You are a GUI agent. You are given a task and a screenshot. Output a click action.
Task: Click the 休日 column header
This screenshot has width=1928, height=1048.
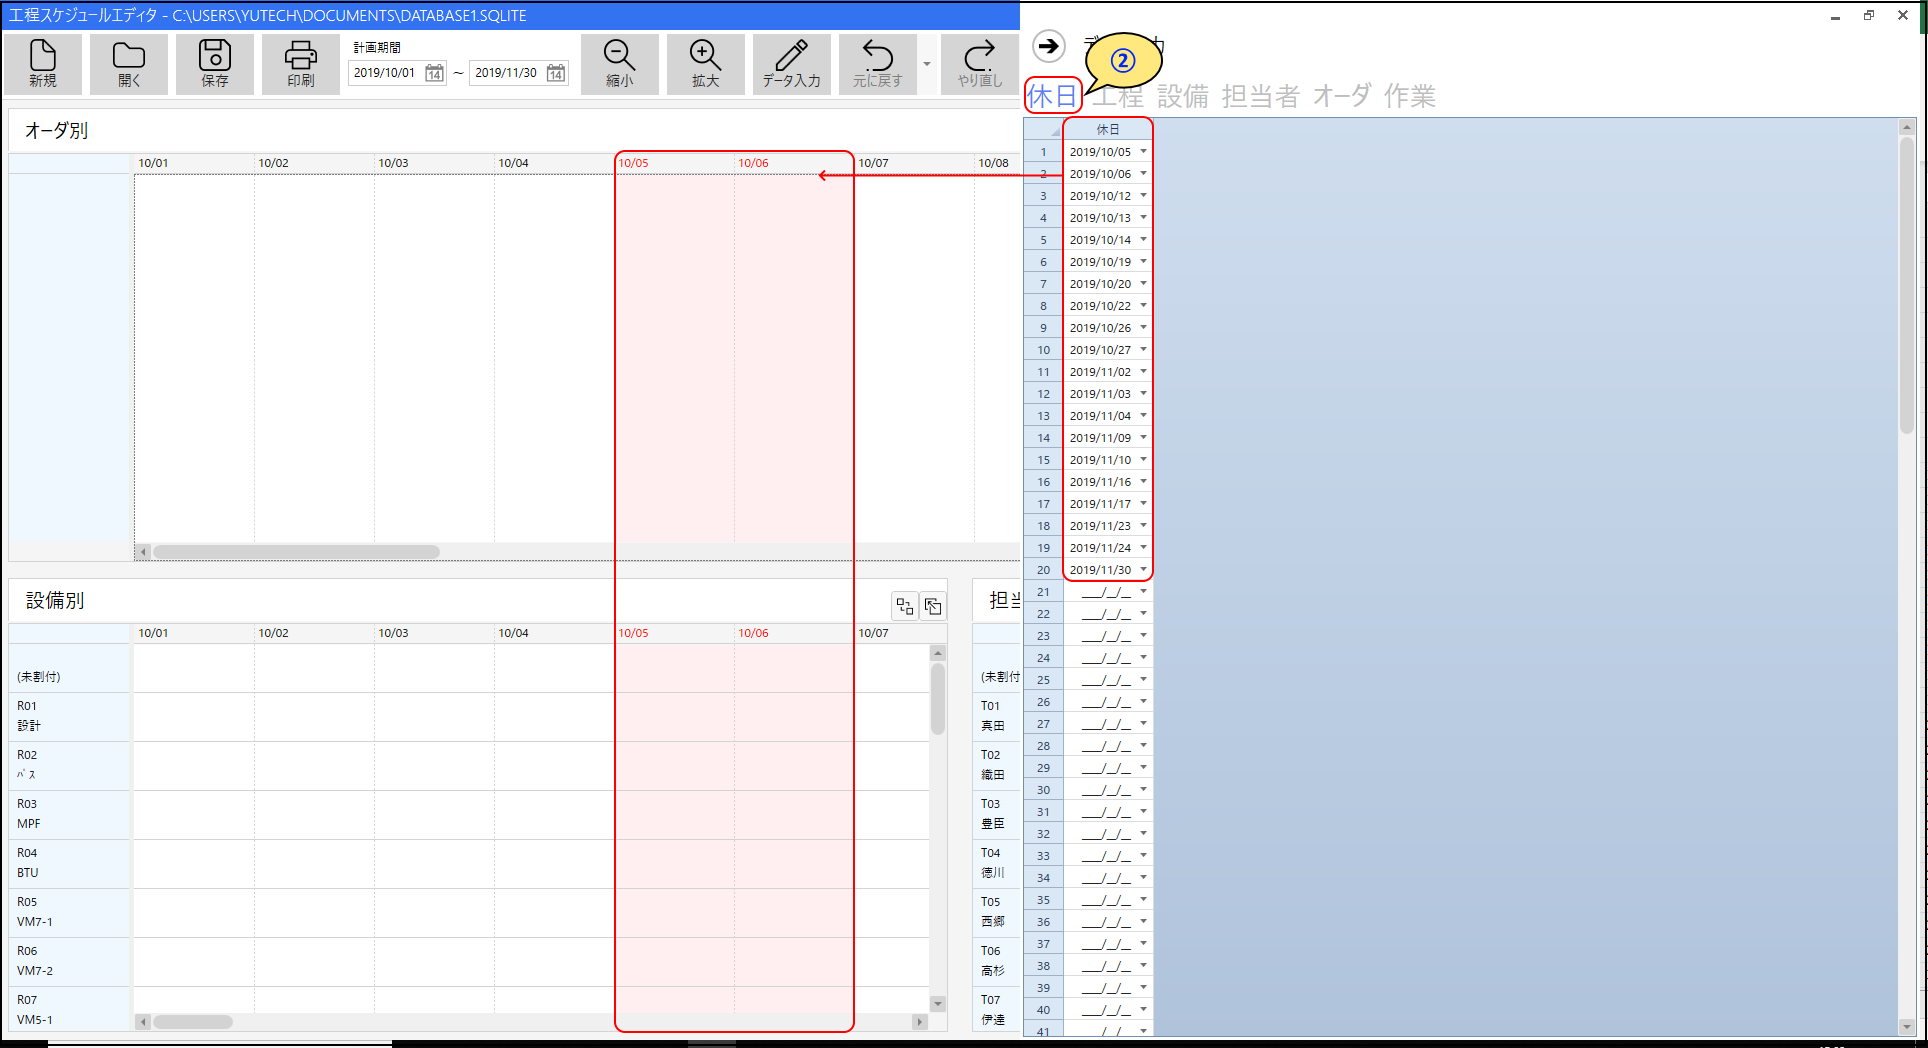pyautogui.click(x=1108, y=129)
